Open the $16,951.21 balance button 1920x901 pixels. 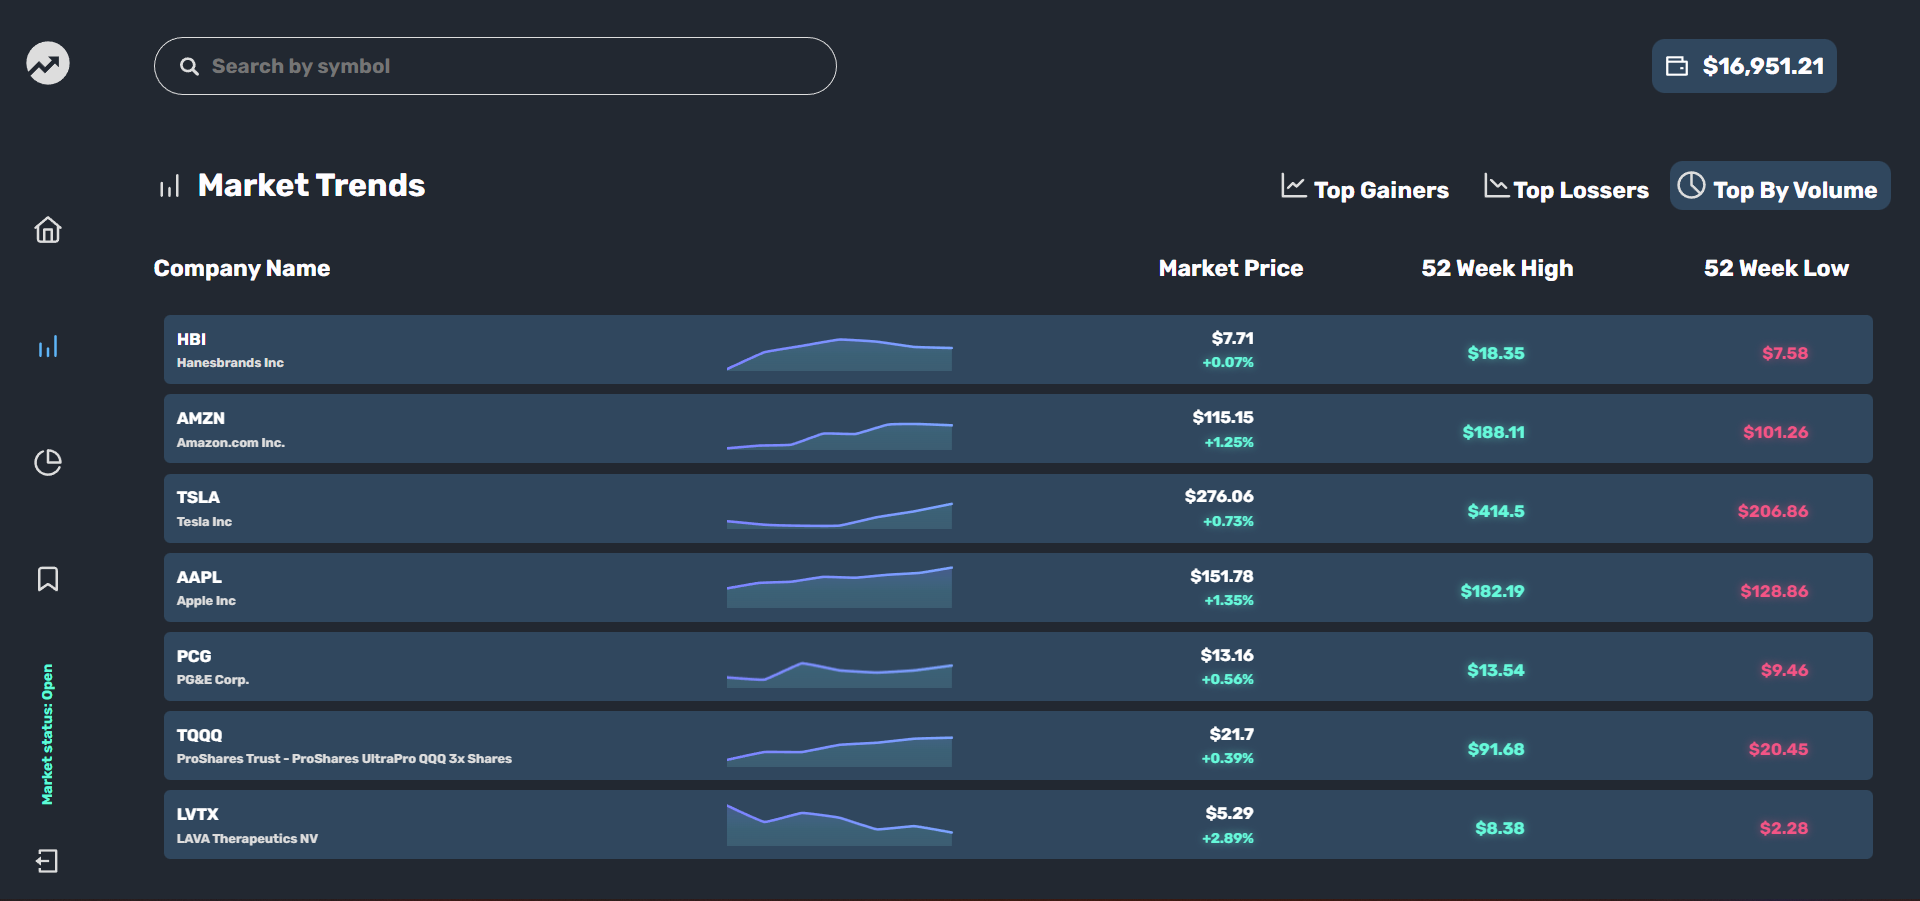(x=1744, y=66)
